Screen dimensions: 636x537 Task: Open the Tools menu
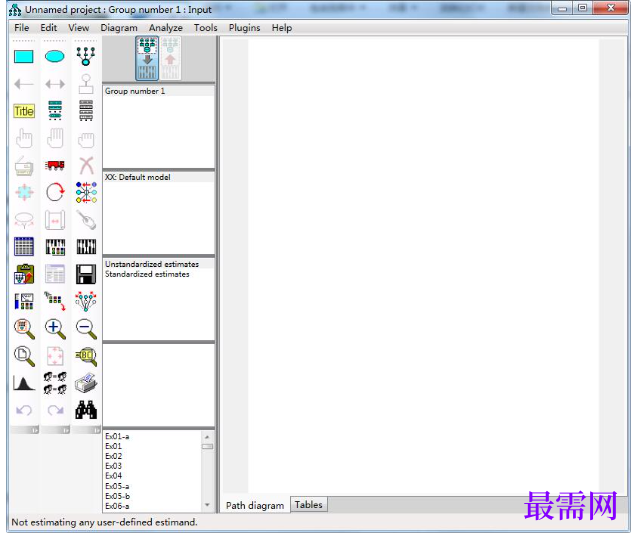tap(205, 28)
